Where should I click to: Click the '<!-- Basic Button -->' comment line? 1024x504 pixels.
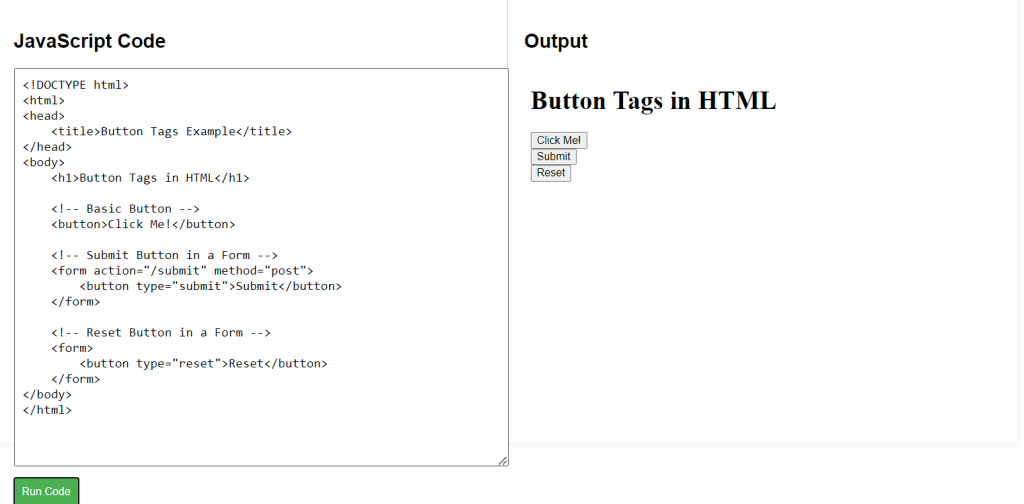coord(125,209)
